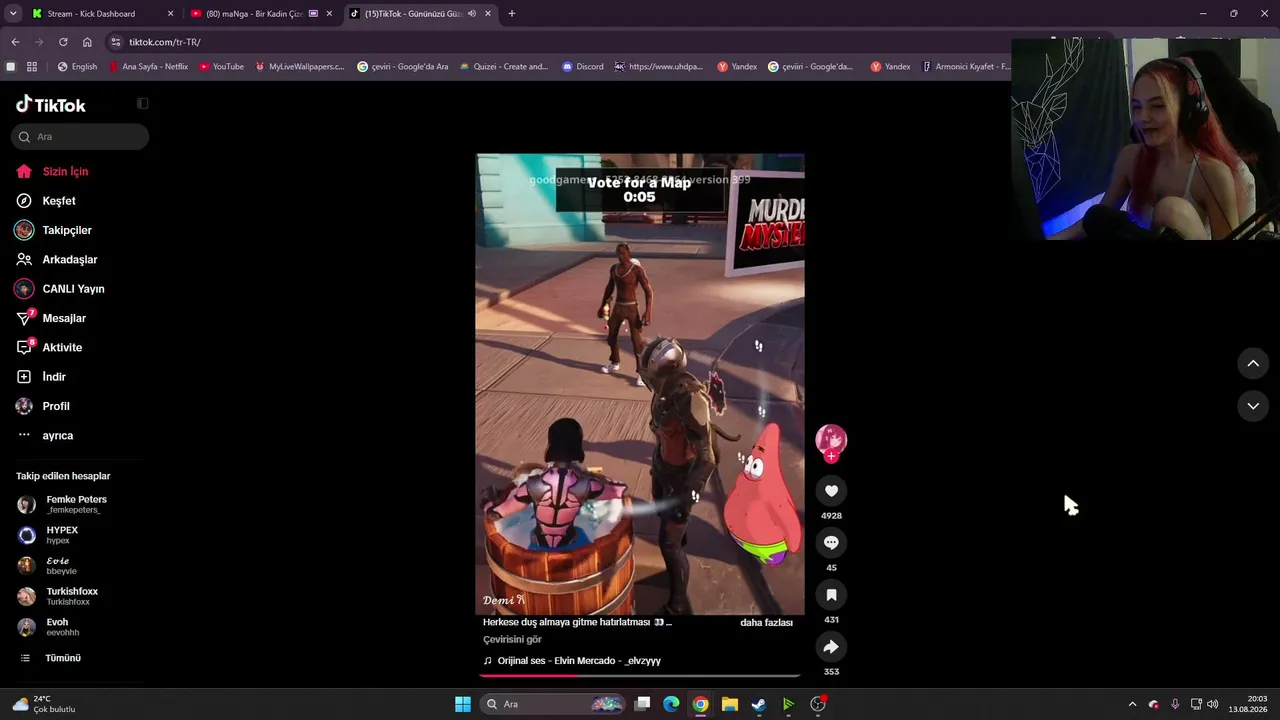Click the Windows taskbar search box

[554, 704]
